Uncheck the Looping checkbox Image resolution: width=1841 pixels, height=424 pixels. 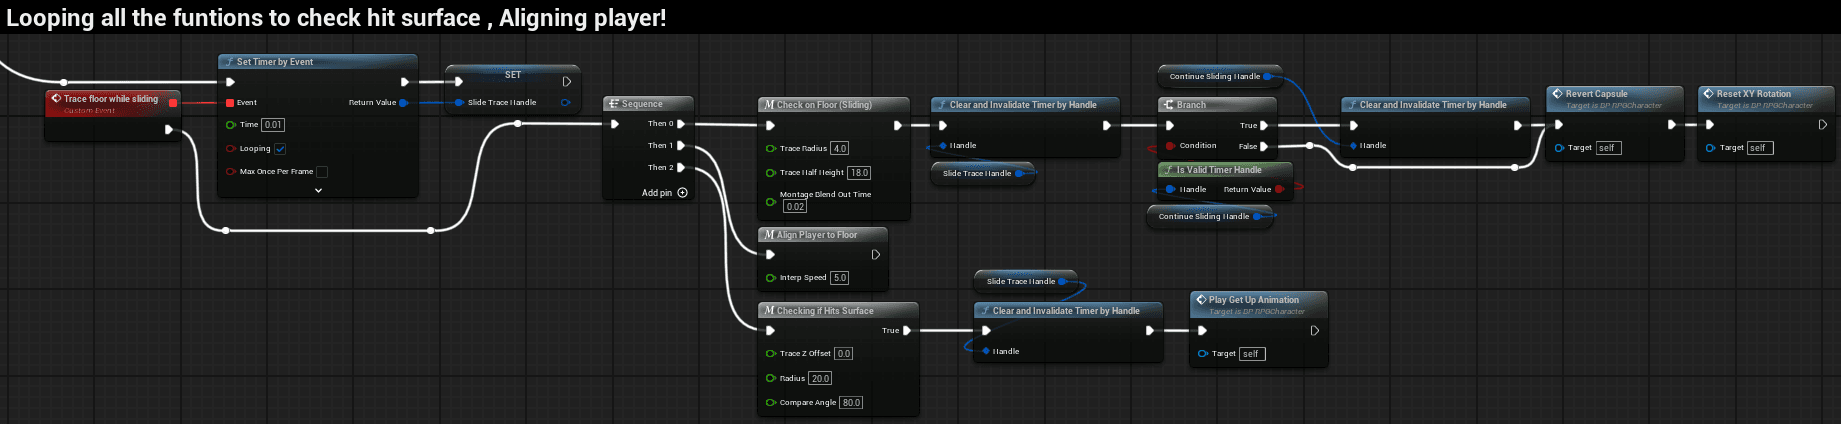(x=280, y=149)
